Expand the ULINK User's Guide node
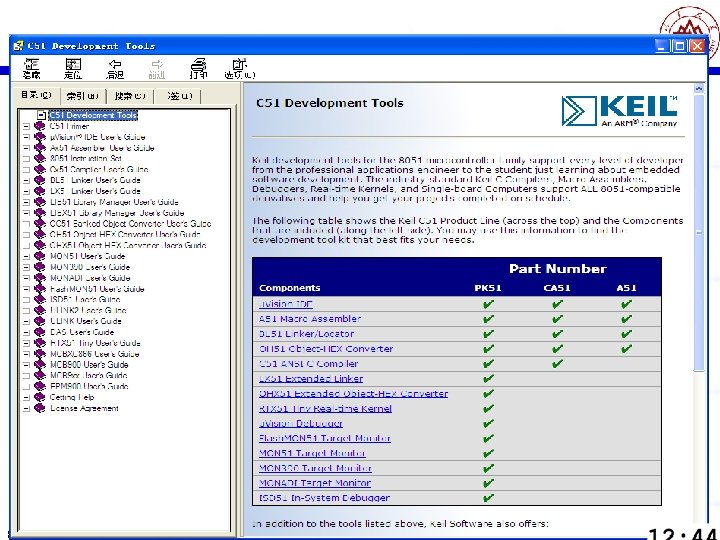The width and height of the screenshot is (720, 540). (26, 321)
